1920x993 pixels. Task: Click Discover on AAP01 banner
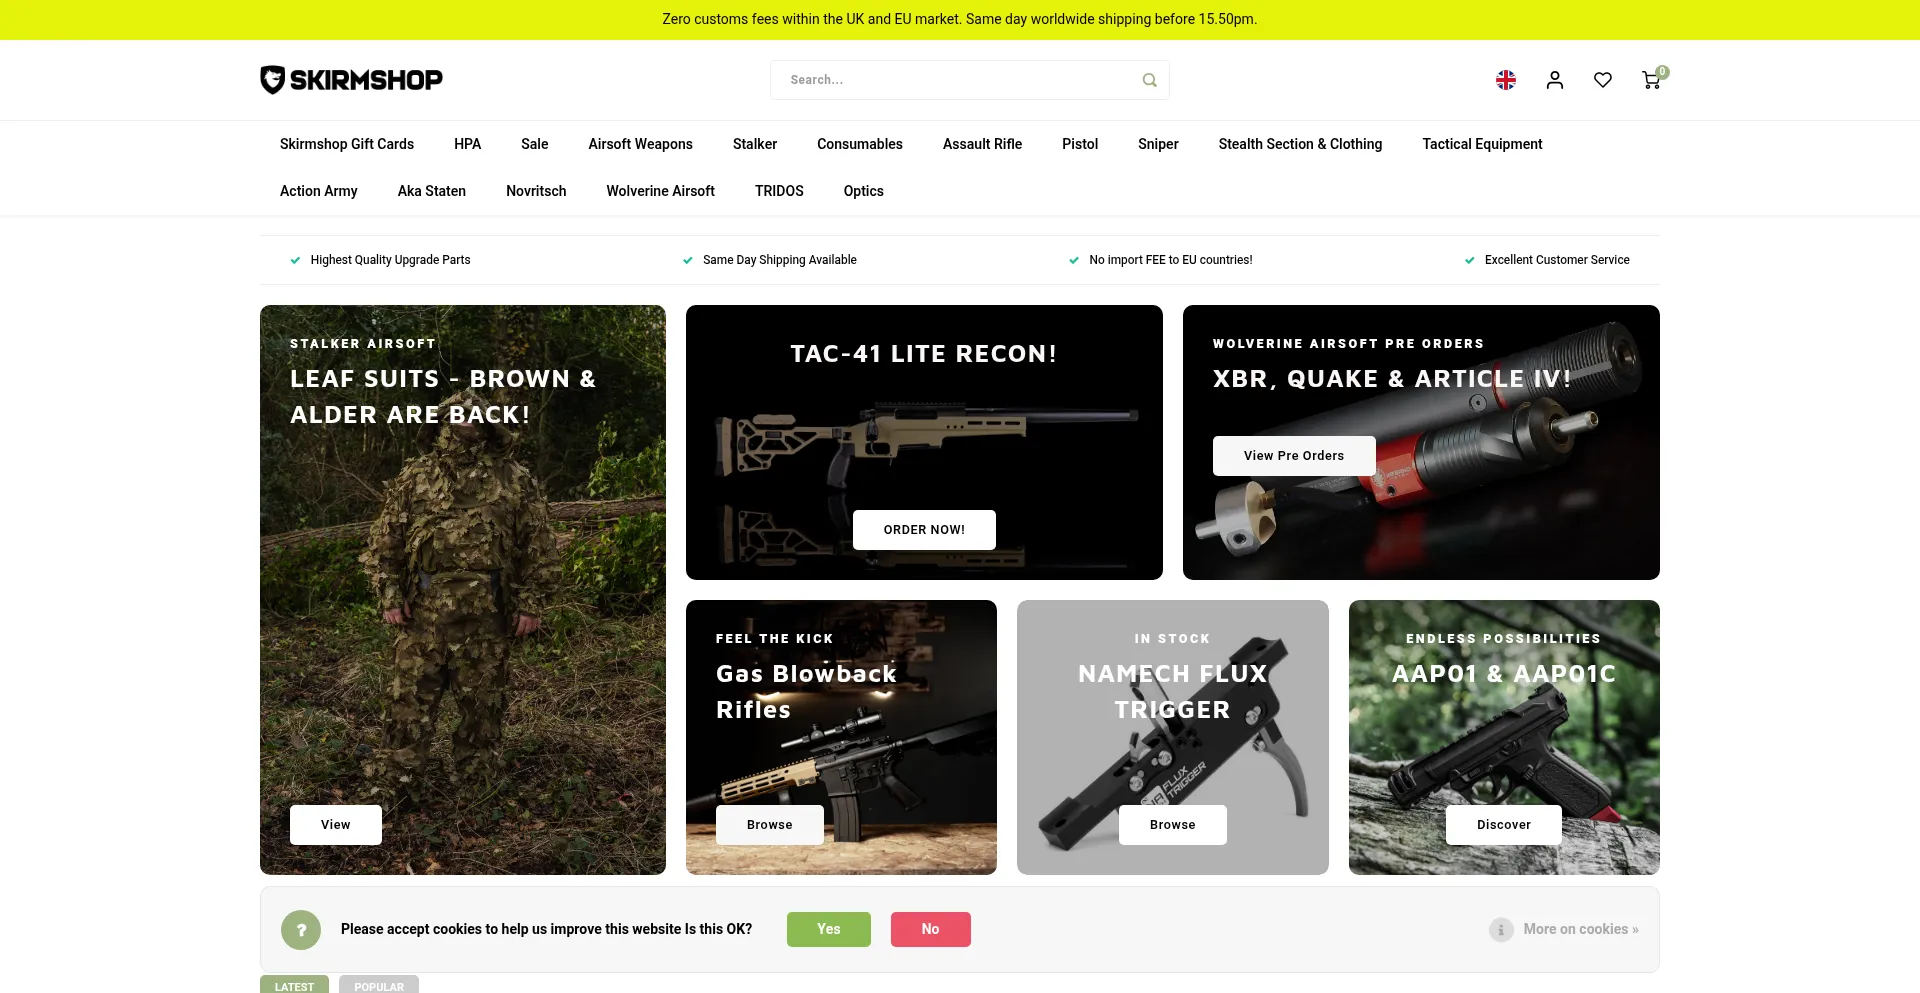1504,825
